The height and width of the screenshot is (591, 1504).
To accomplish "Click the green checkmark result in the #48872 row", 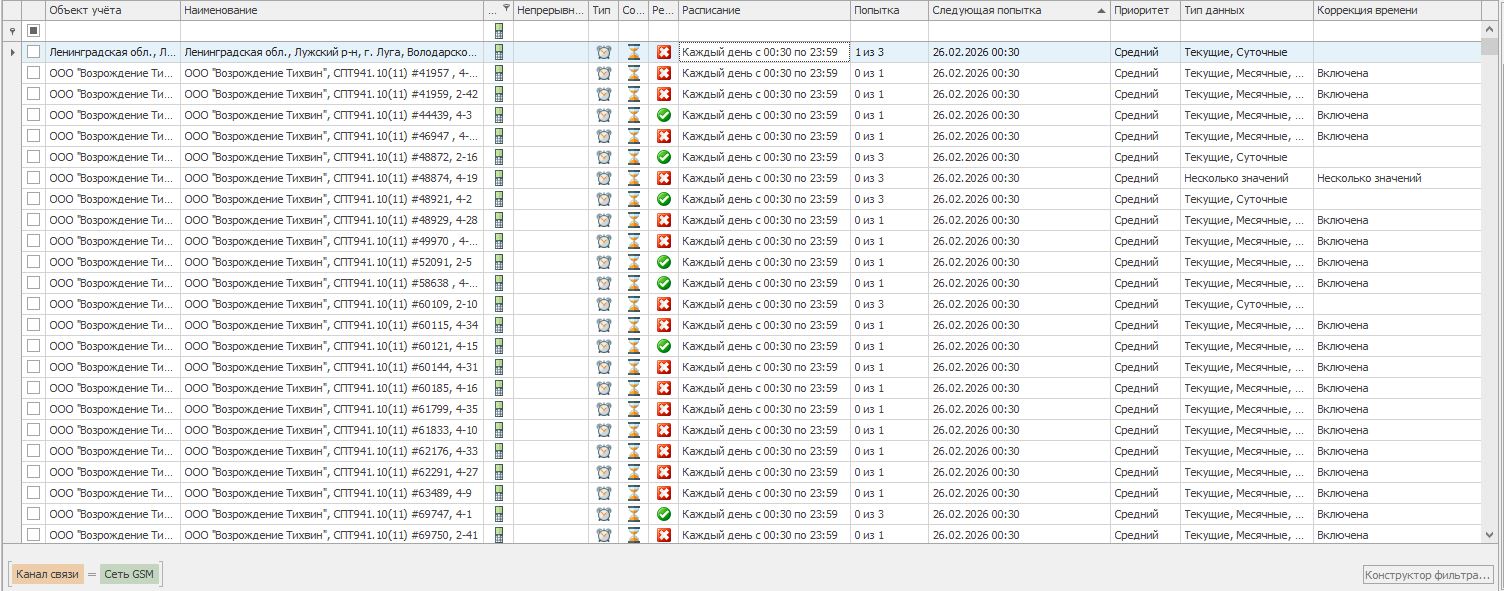I will pyautogui.click(x=663, y=157).
